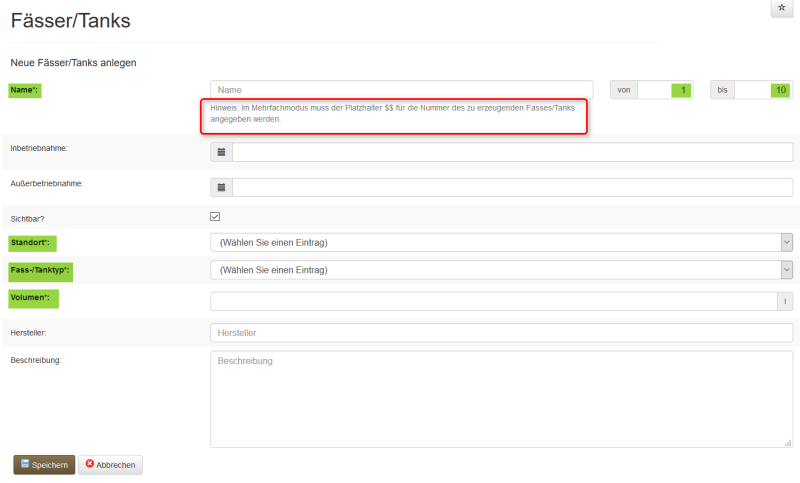800x483 pixels.
Task: Open calendar icon for Inbetriebnahme date
Action: 221,152
